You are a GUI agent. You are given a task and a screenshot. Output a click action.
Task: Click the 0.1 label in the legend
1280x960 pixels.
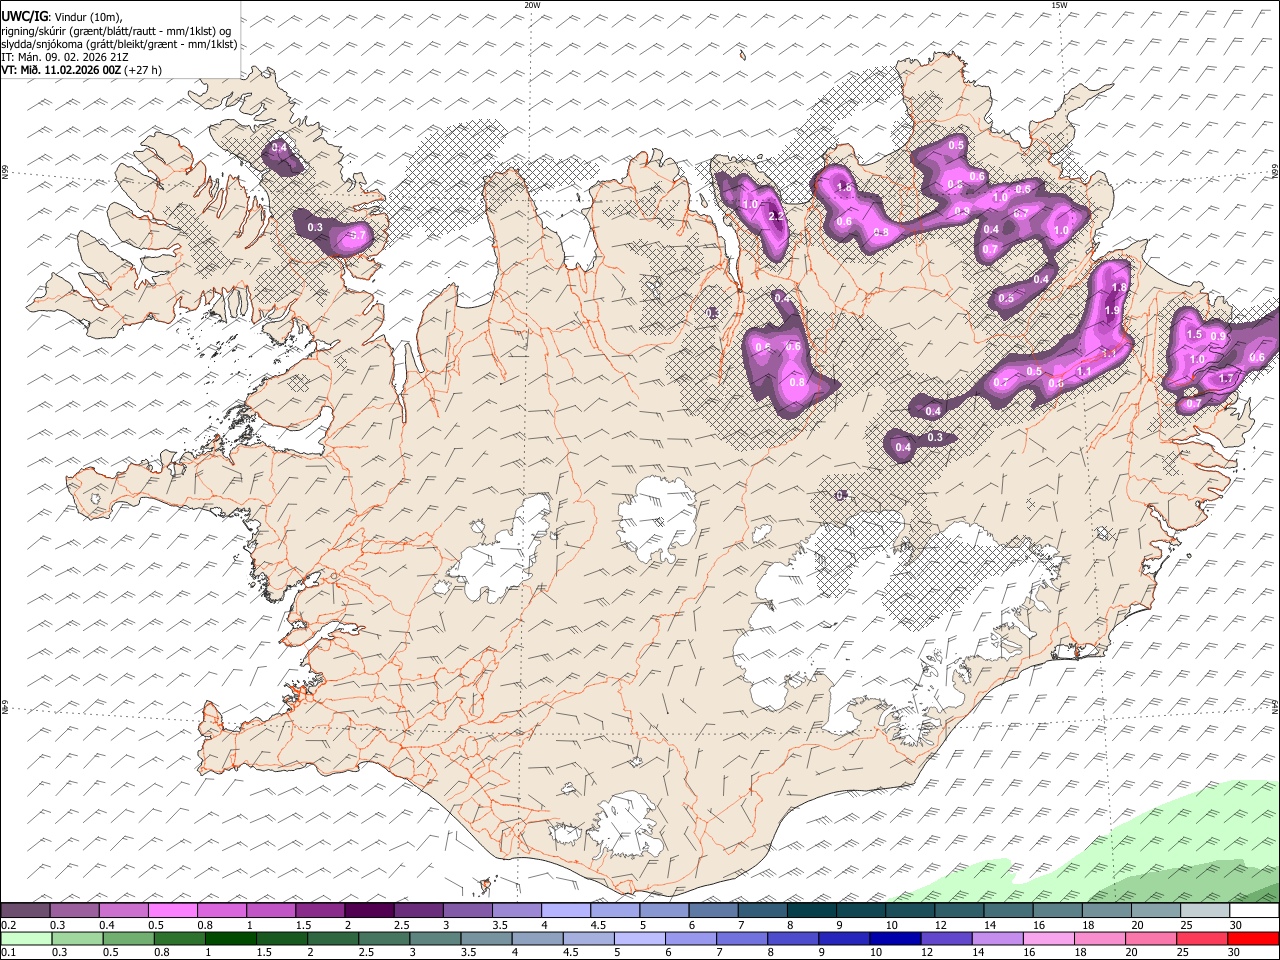click(9, 952)
